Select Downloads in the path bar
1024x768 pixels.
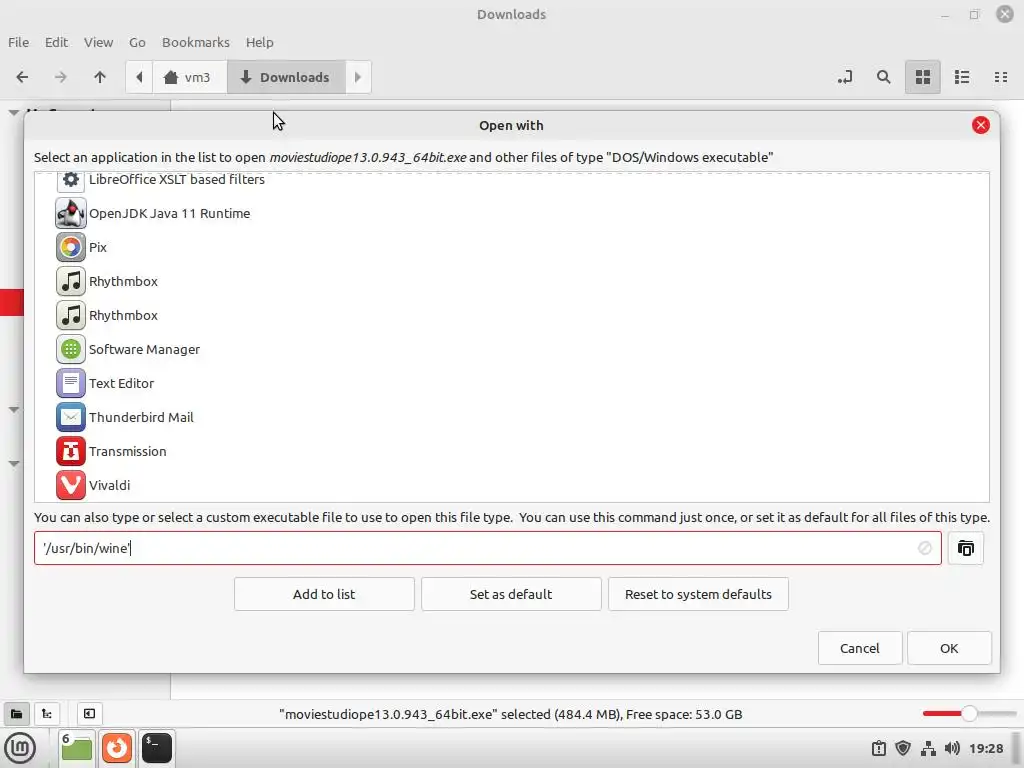coord(286,77)
